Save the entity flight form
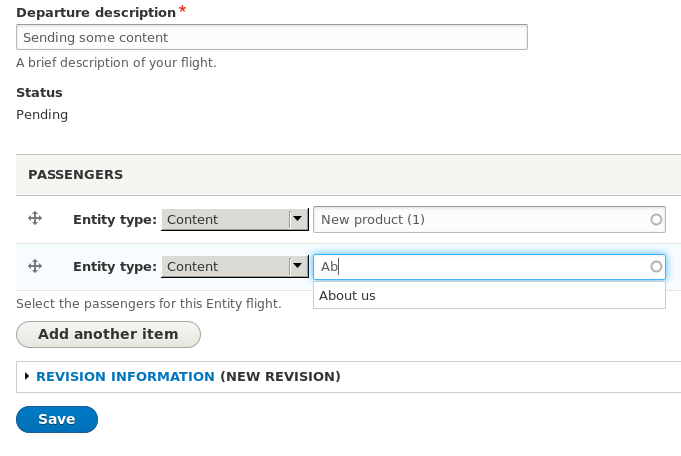Screen dimensions: 681x456 click(57, 420)
